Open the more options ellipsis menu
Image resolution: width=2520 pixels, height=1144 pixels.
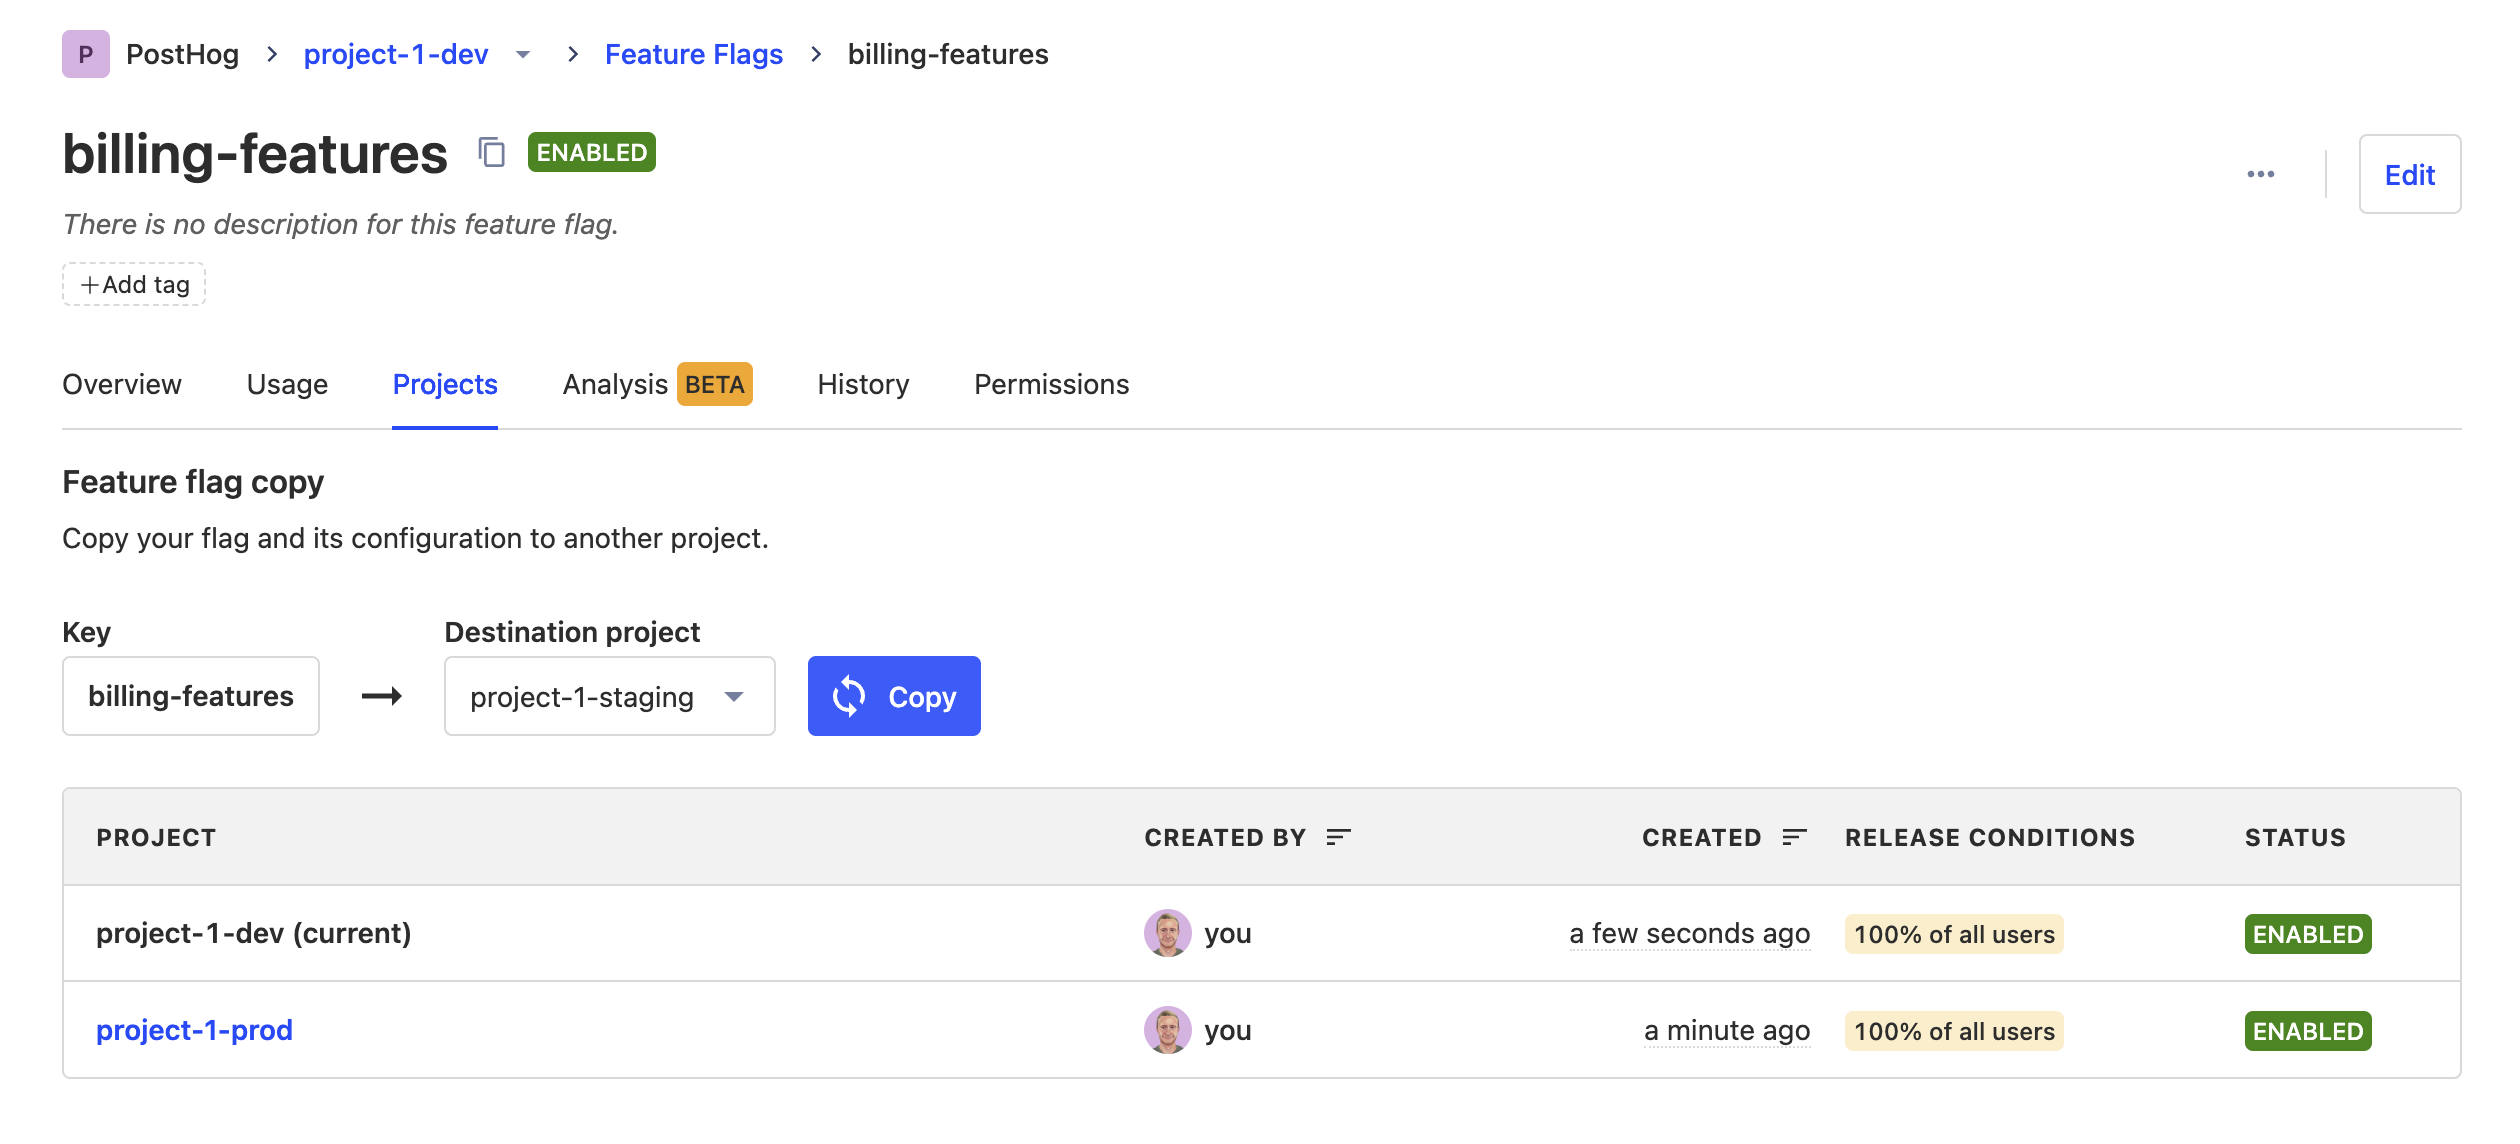click(x=2261, y=173)
